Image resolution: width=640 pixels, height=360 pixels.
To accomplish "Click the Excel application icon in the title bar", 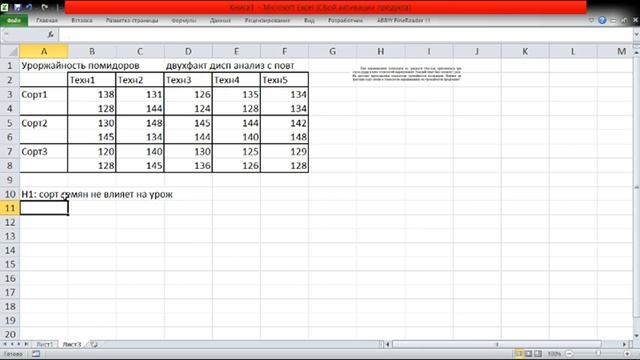I will pyautogui.click(x=5, y=7).
